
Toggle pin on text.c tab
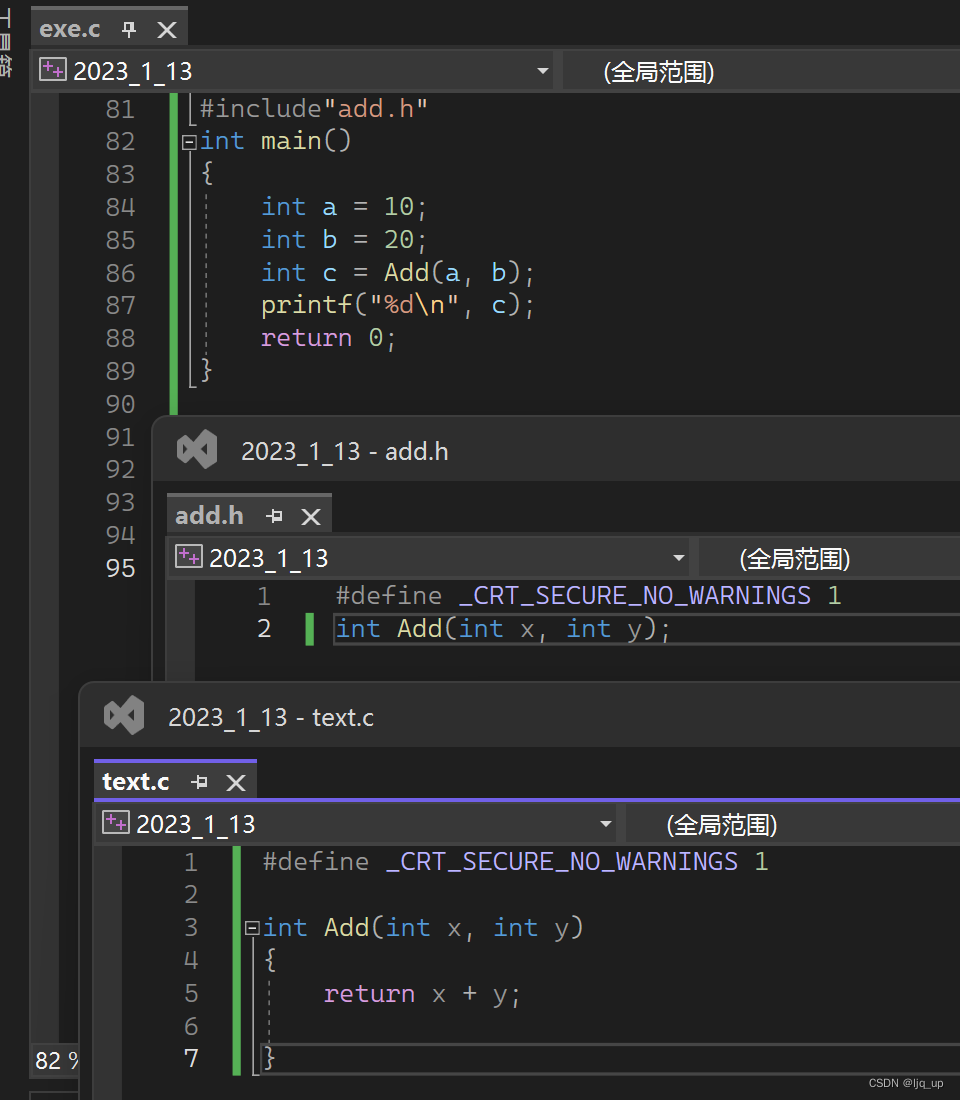point(200,782)
